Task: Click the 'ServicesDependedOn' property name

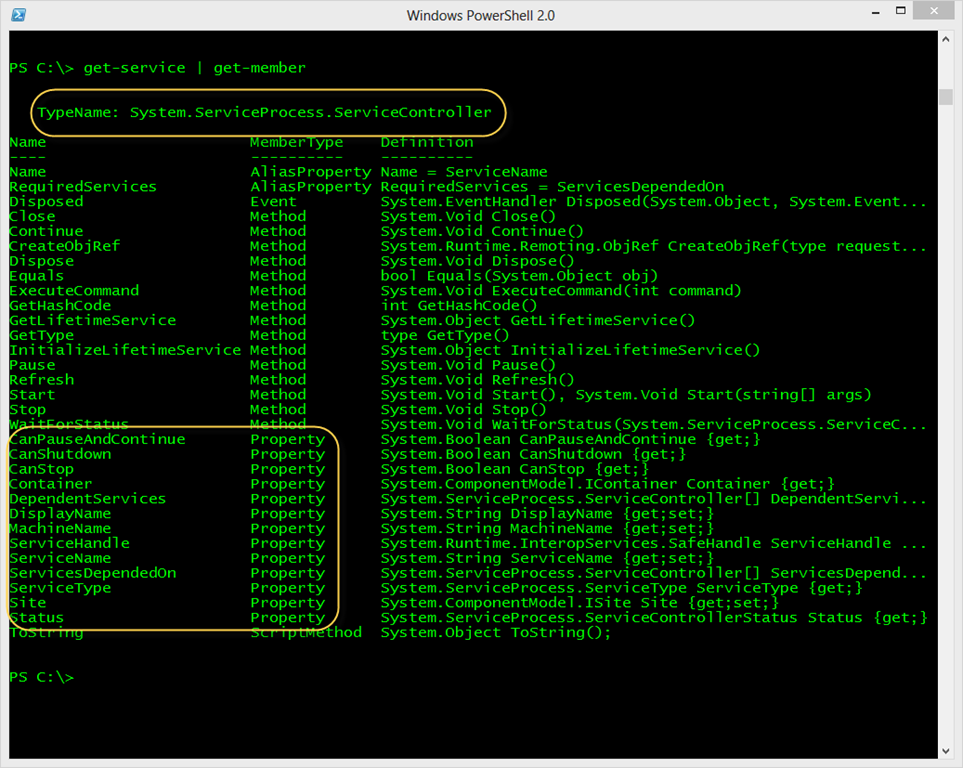Action: point(93,573)
